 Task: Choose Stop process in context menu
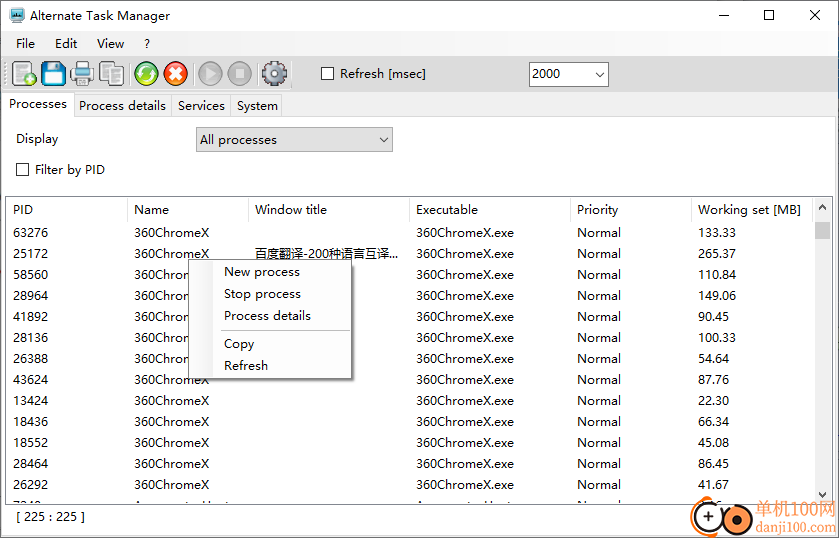(270, 294)
